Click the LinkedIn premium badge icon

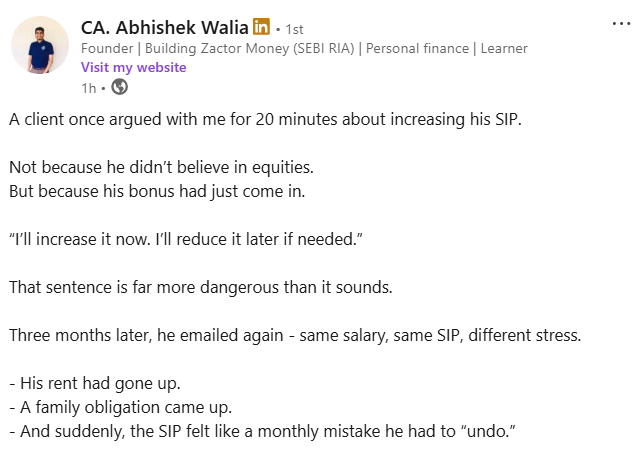tap(262, 27)
